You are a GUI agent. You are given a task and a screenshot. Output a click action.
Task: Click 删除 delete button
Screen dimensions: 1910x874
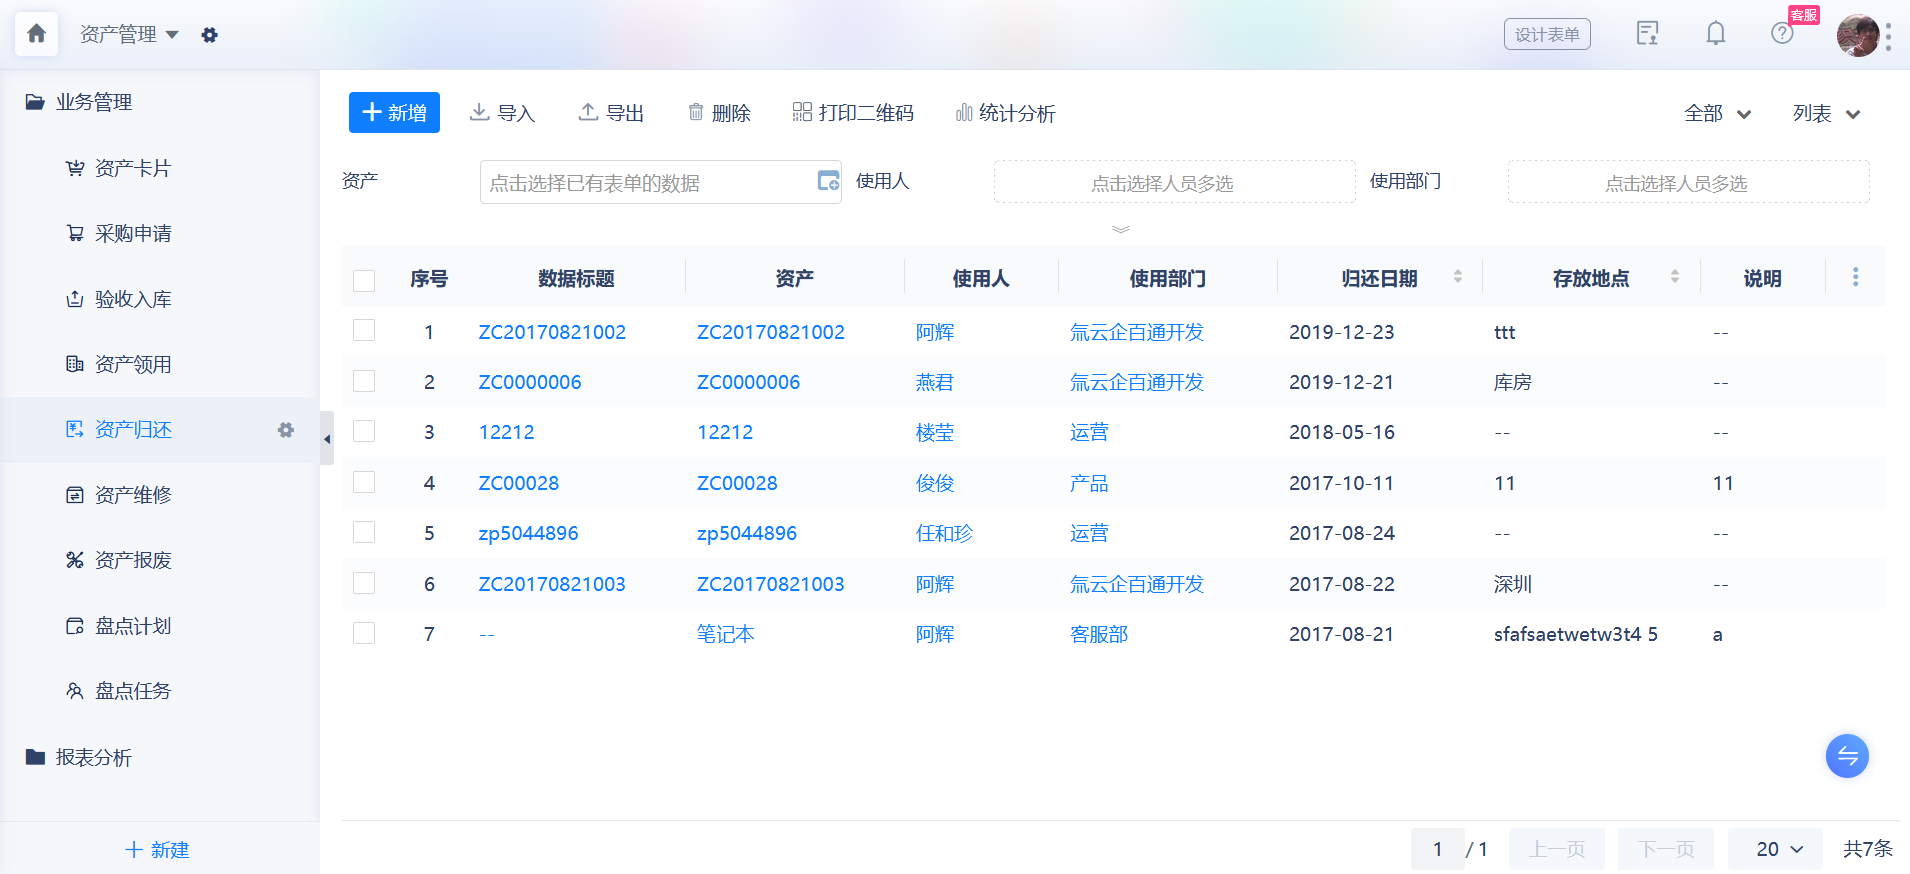pyautogui.click(x=719, y=113)
